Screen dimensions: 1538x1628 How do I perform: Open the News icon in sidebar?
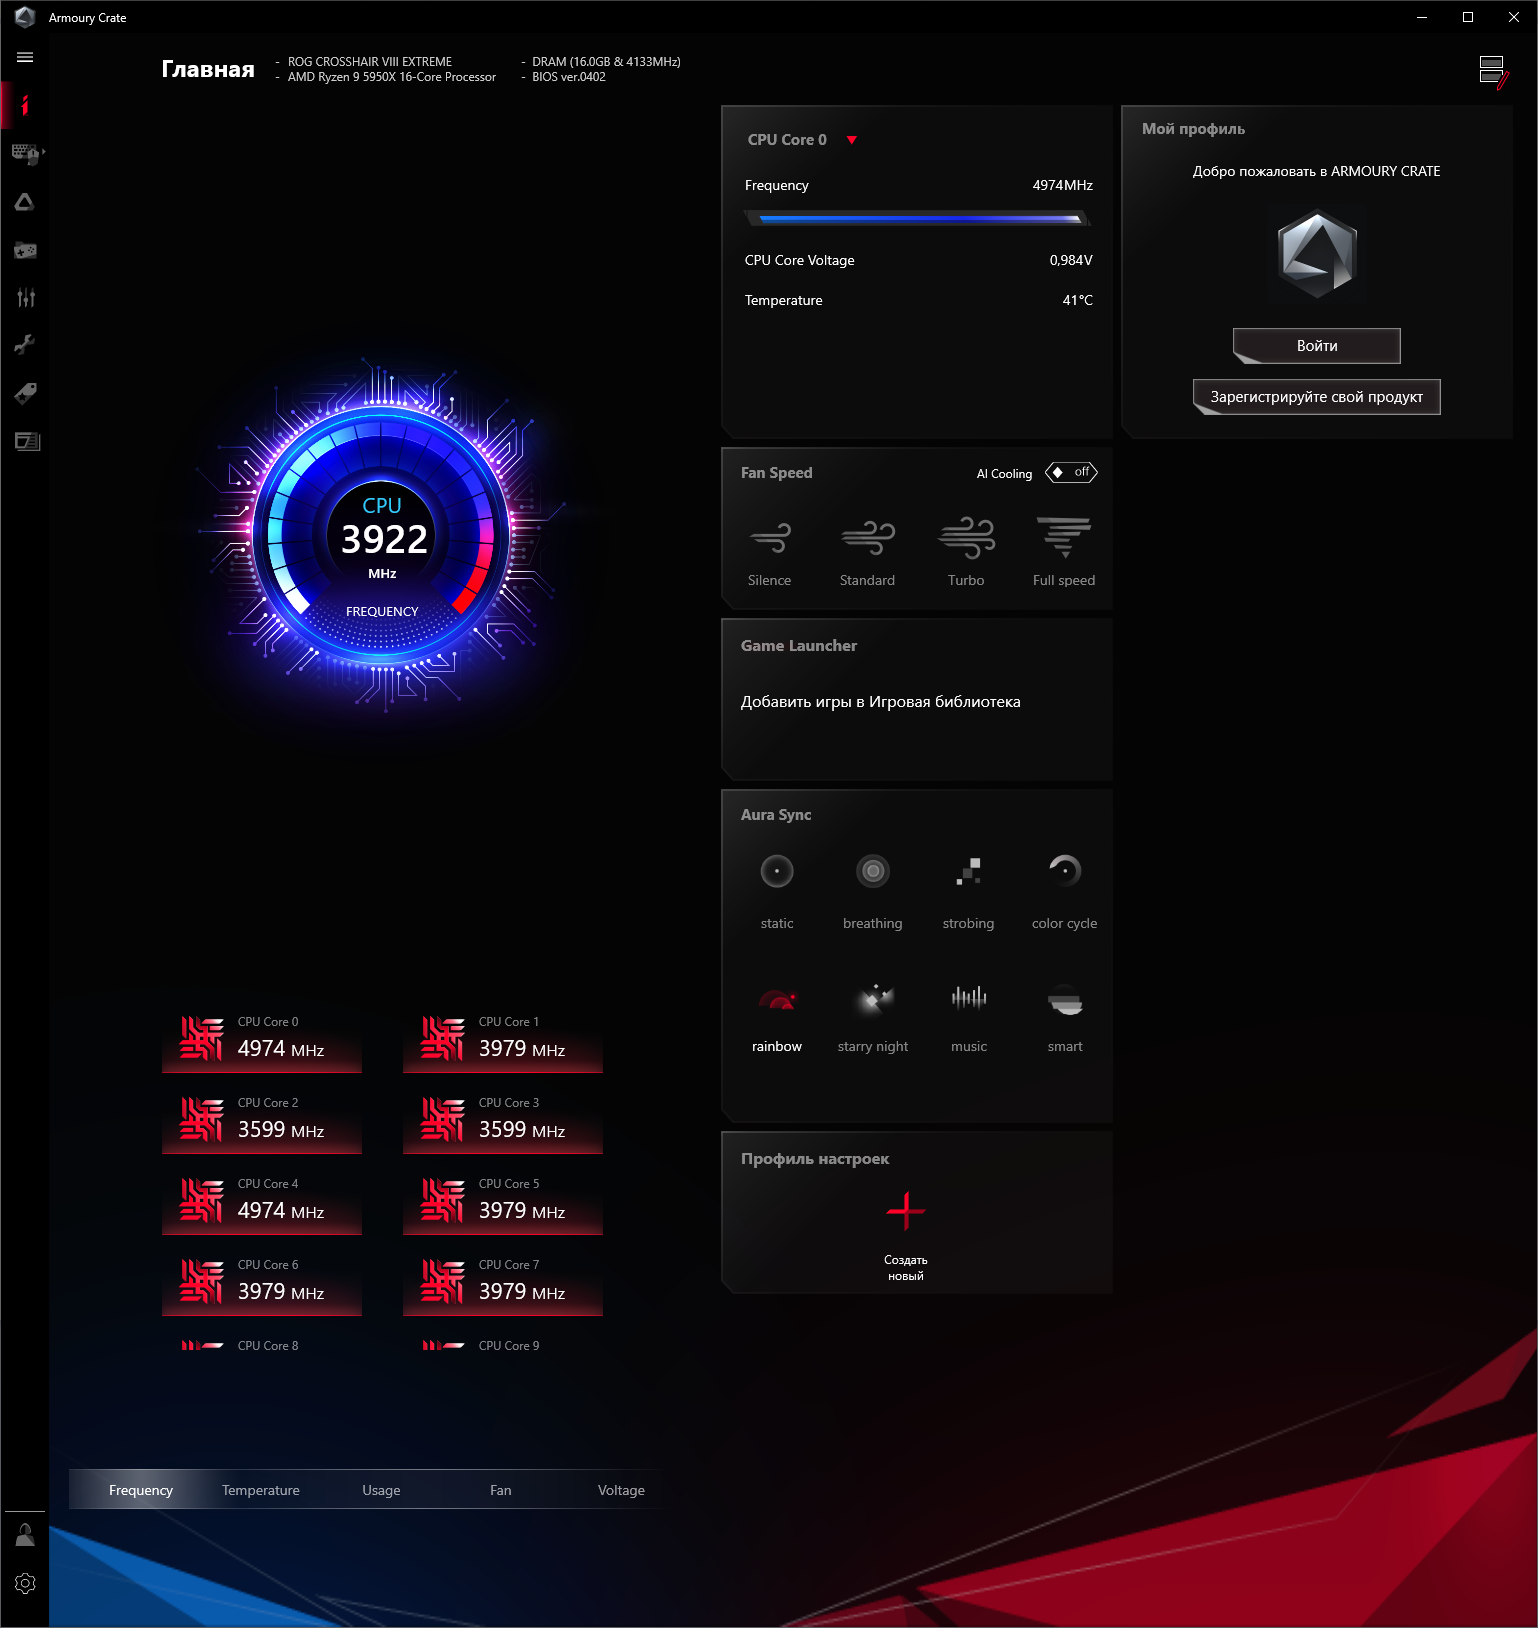tap(27, 441)
